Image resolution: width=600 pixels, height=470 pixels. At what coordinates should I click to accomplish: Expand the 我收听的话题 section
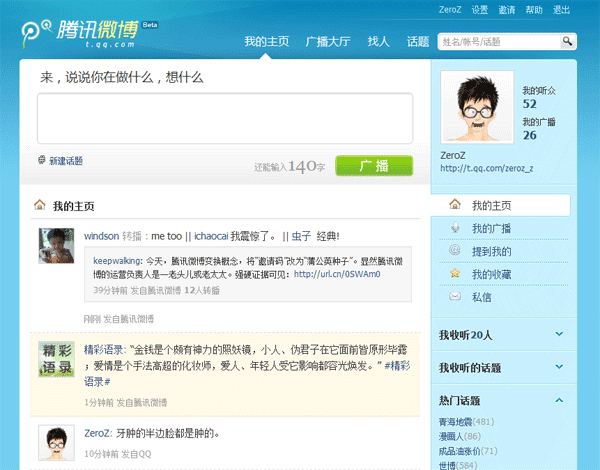(x=559, y=367)
